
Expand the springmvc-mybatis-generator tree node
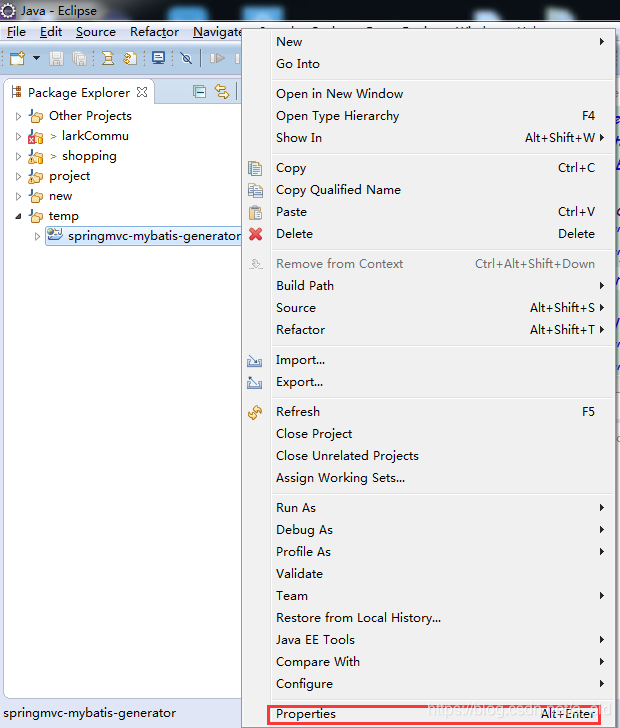(x=37, y=236)
